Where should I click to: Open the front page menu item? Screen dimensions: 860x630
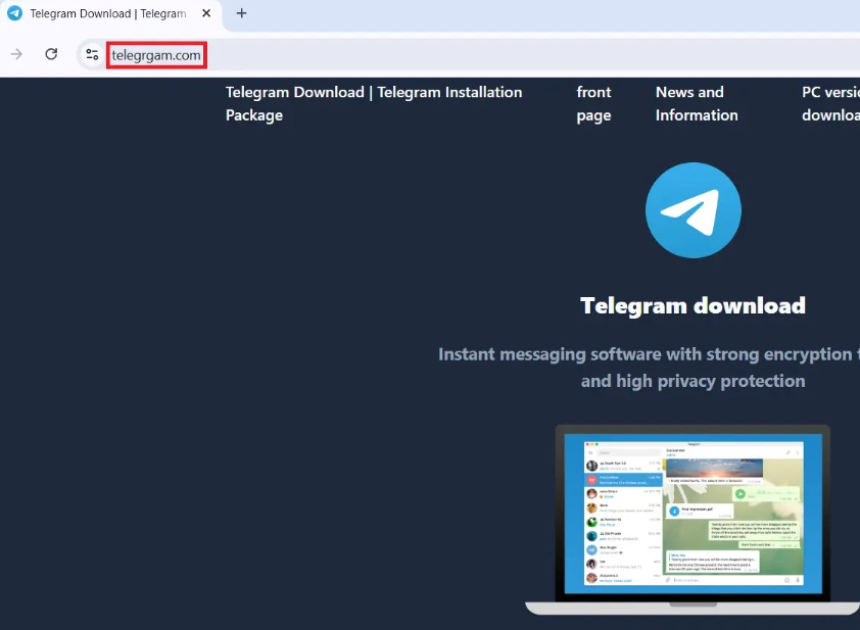tap(594, 103)
